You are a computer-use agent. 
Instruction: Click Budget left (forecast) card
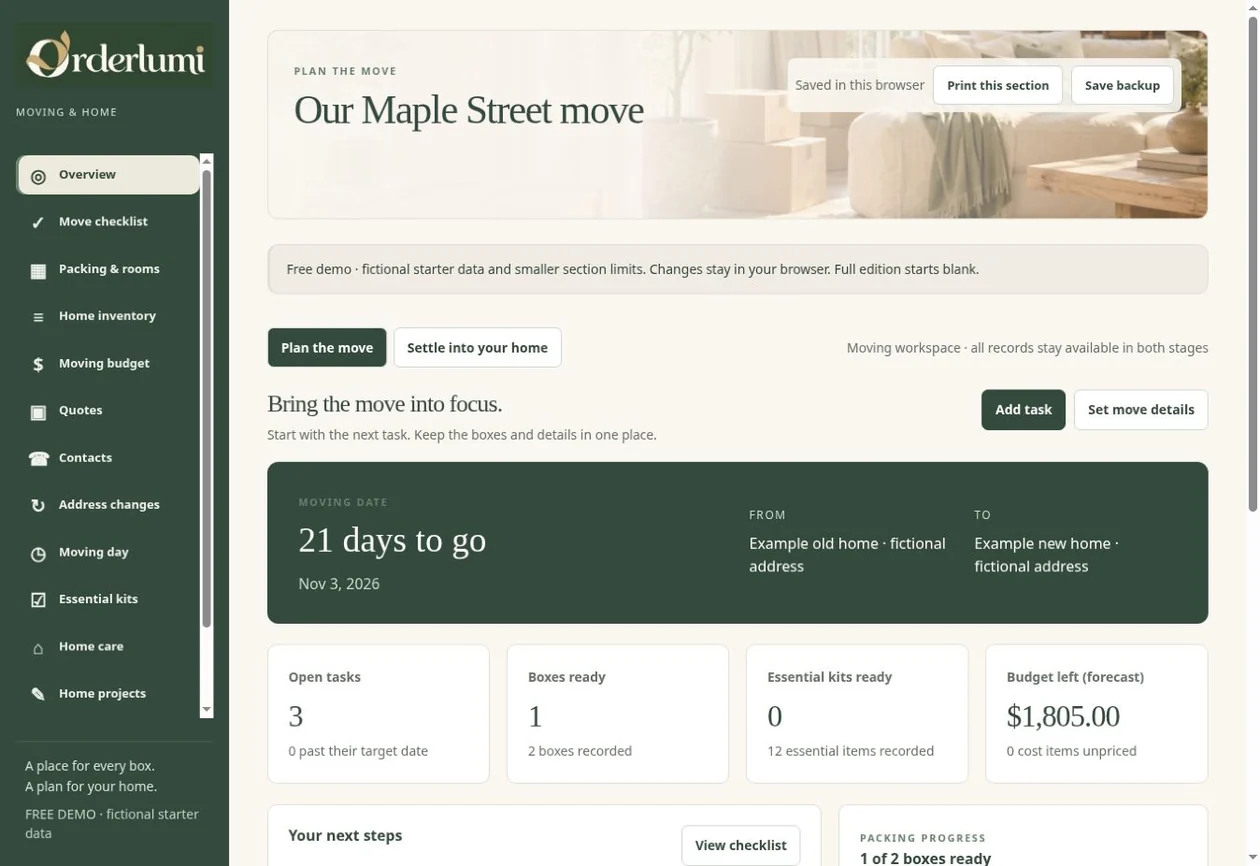coord(1097,714)
